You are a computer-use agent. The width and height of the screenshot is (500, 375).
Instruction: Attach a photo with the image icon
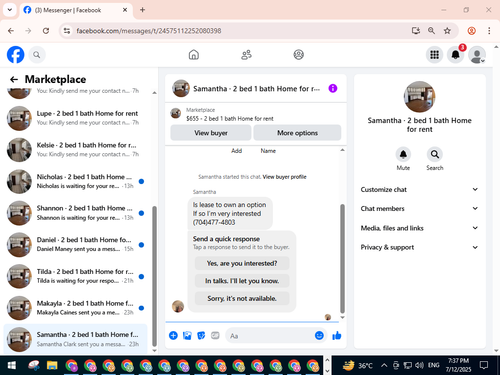[187, 335]
